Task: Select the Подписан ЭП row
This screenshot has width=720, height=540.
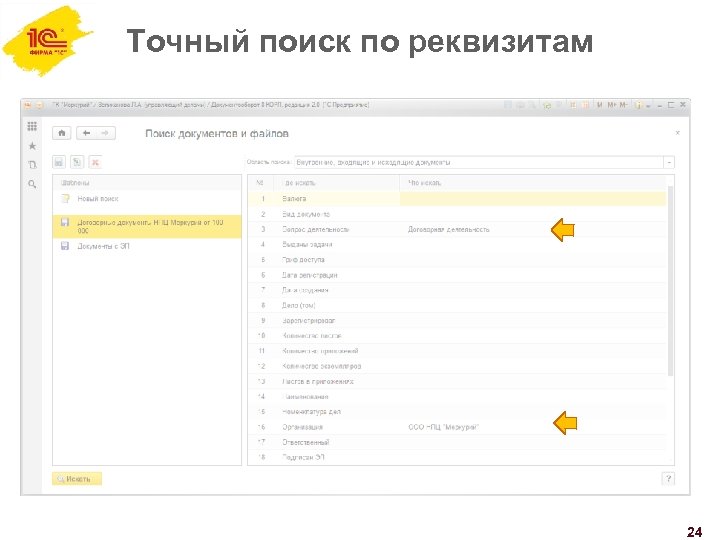Action: click(457, 457)
